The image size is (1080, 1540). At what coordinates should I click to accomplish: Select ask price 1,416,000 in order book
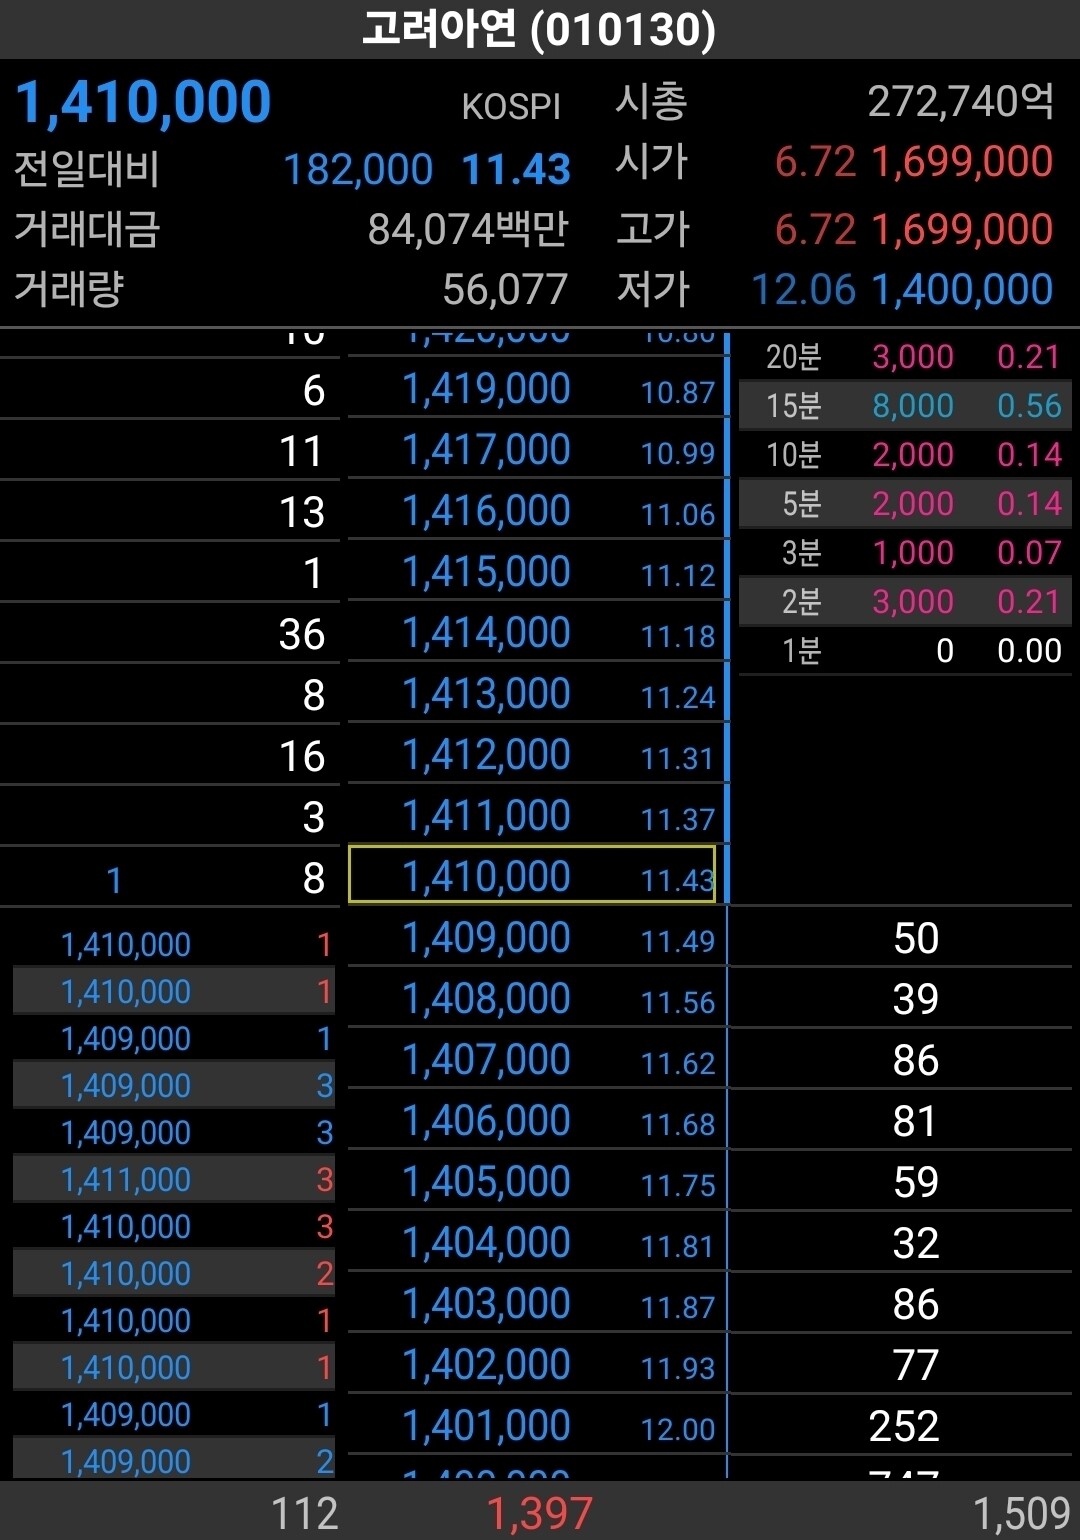pos(486,511)
